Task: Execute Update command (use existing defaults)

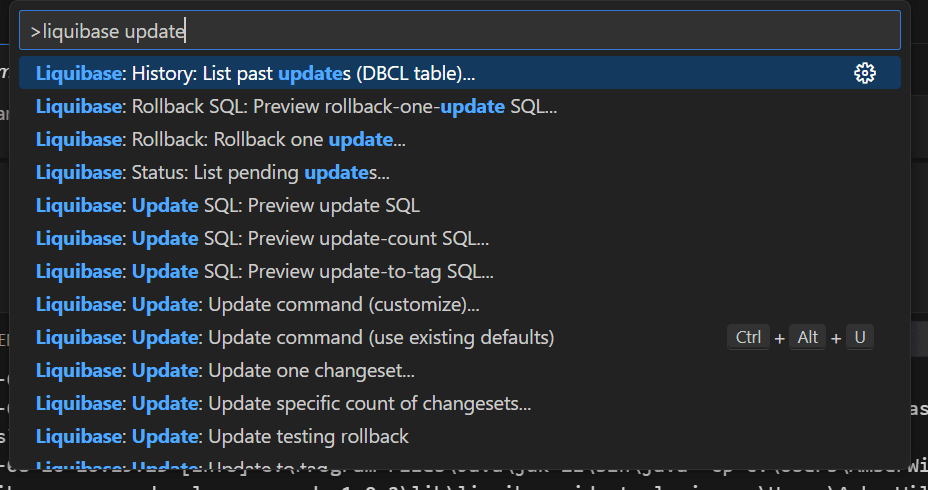Action: (x=294, y=337)
